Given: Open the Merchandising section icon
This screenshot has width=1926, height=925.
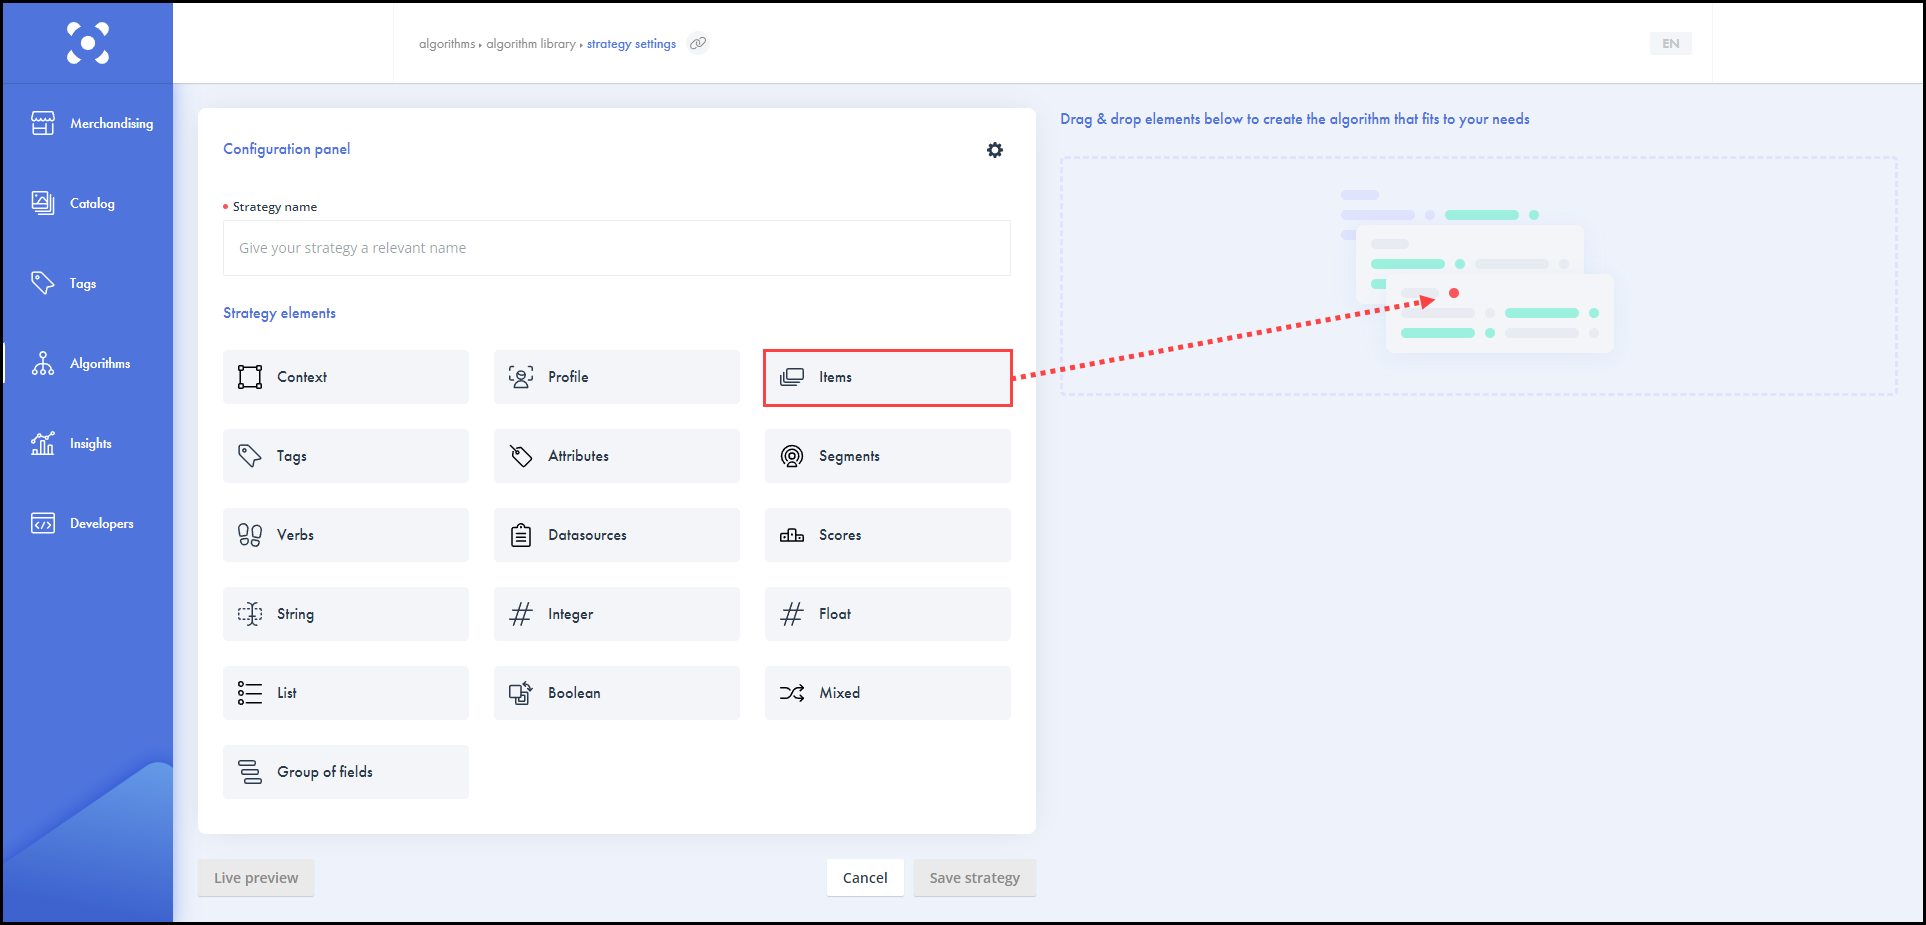Looking at the screenshot, I should coord(43,123).
